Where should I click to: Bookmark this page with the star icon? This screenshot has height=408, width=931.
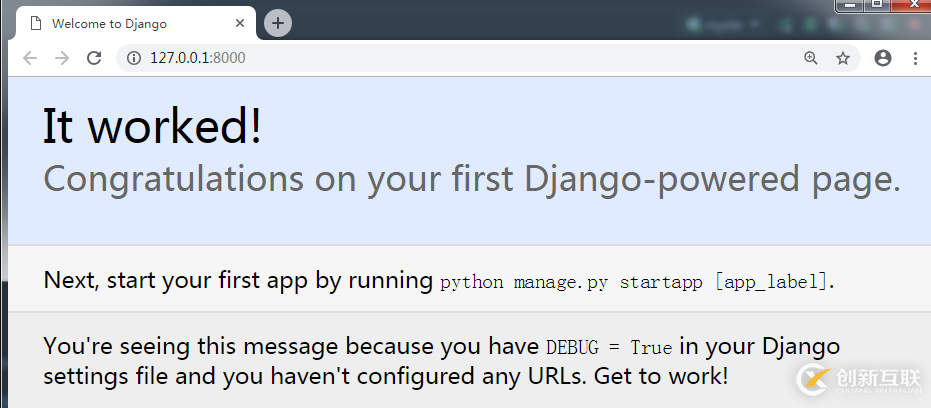tap(843, 58)
